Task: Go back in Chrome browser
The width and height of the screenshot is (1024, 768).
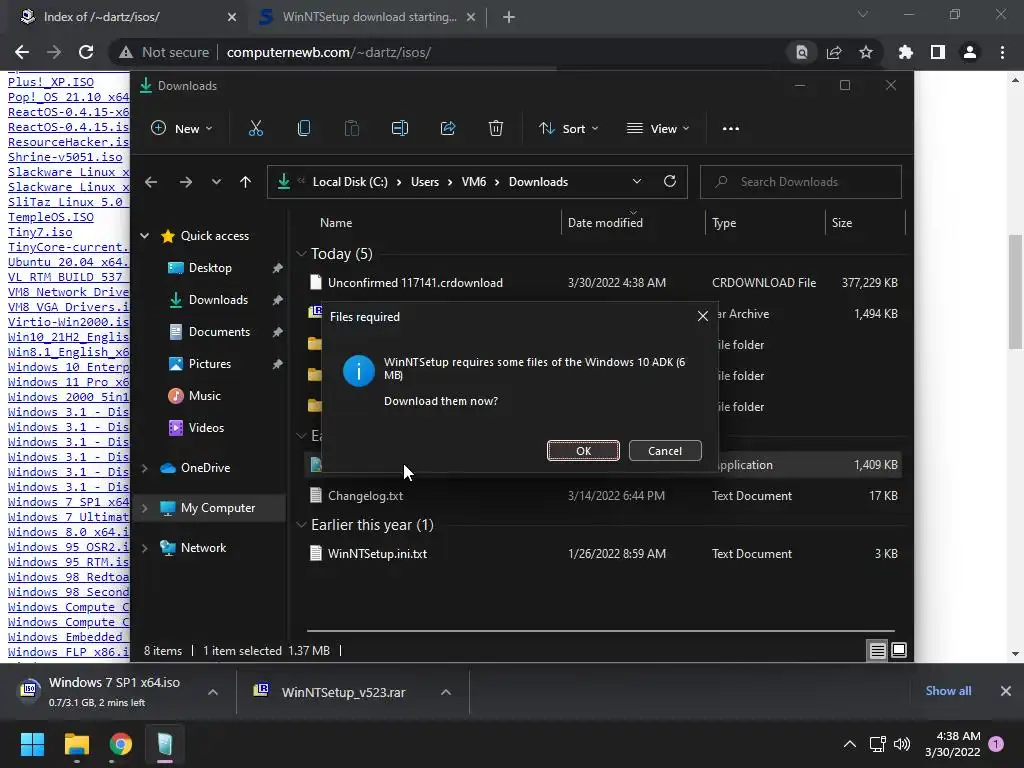Action: pos(22,52)
